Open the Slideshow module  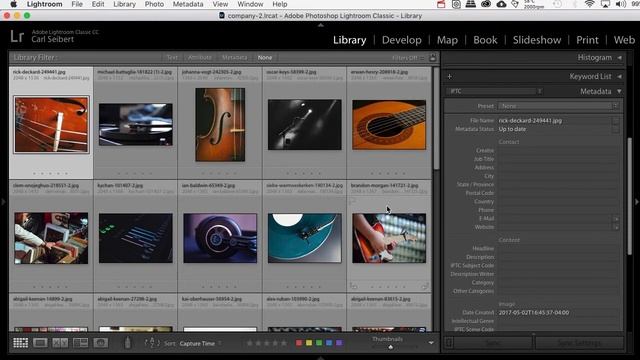click(537, 40)
